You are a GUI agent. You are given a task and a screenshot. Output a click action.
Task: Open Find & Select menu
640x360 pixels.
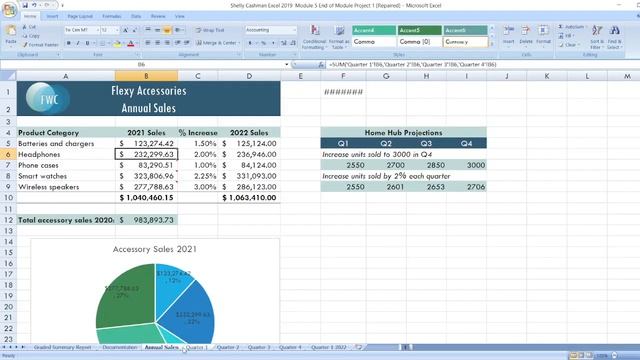coord(614,37)
